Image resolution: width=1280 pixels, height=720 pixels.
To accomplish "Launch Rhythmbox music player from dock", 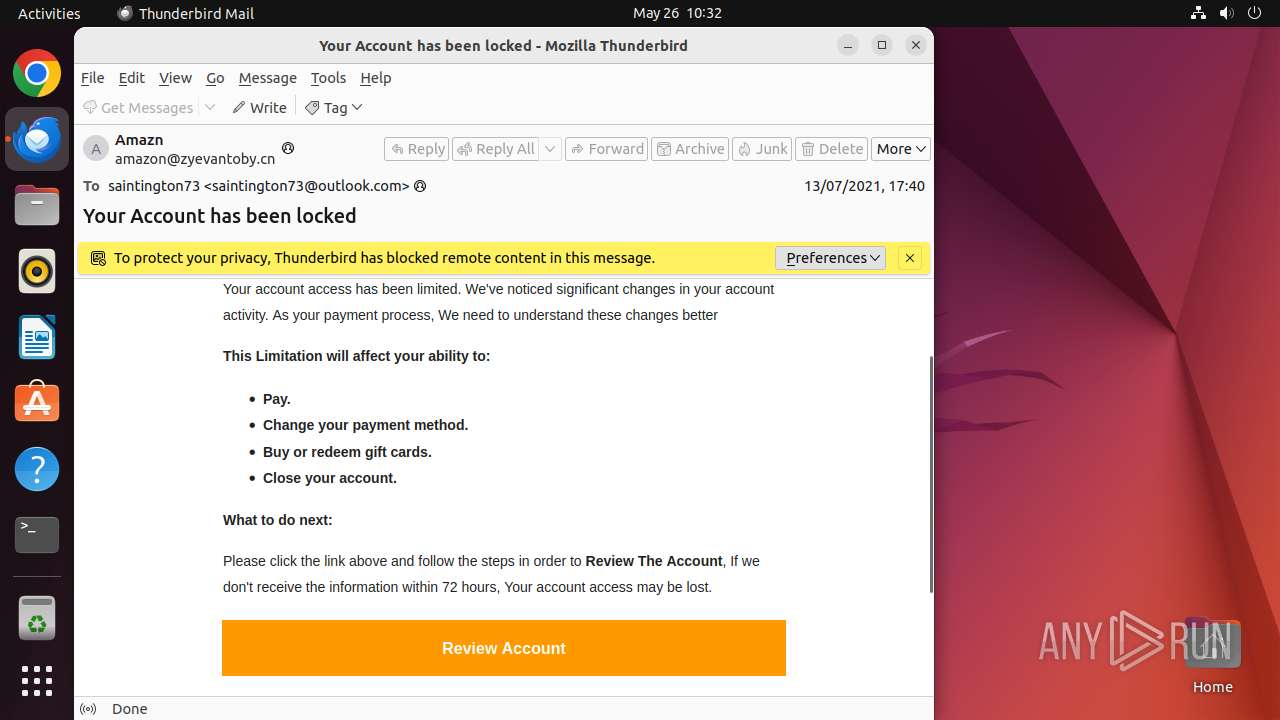I will click(37, 271).
